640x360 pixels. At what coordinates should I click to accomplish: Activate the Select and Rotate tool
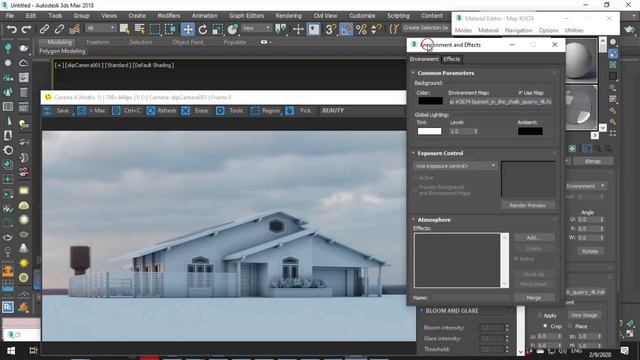coord(203,29)
